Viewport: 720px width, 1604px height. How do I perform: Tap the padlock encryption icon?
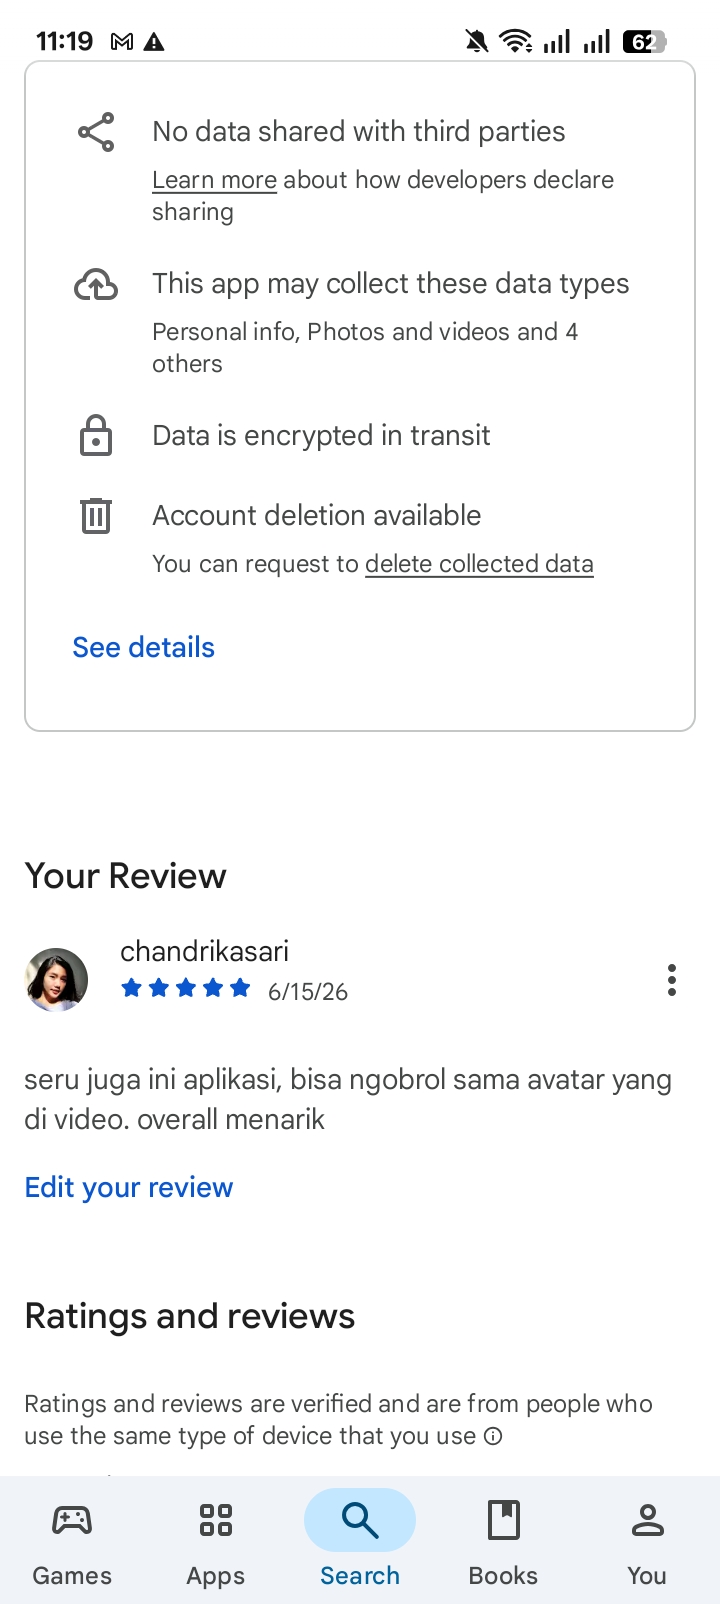(96, 435)
